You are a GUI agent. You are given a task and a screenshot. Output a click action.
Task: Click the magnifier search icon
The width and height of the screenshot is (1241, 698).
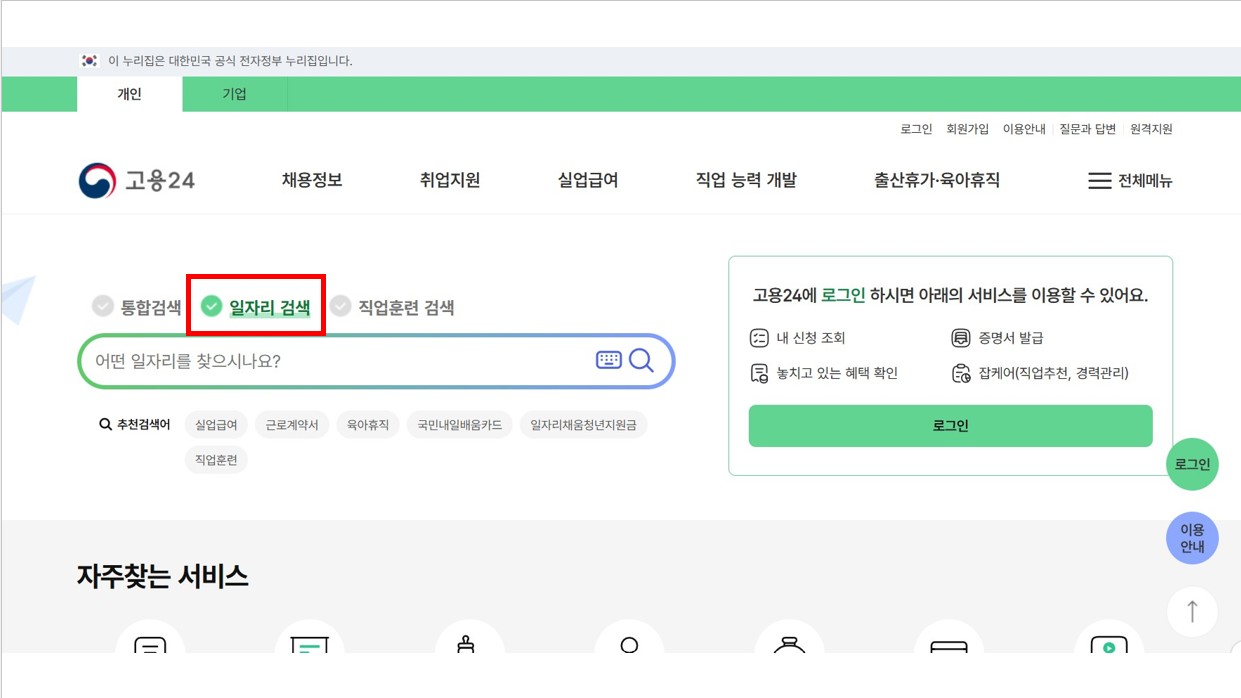(642, 360)
